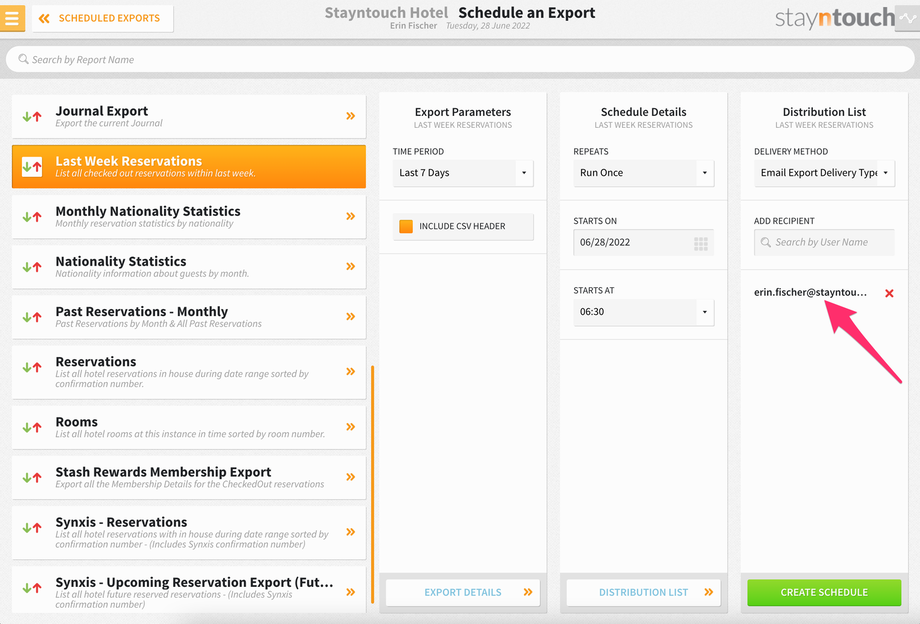Click the export arrows icon for Rooms
The image size is (920, 624).
click(32, 427)
